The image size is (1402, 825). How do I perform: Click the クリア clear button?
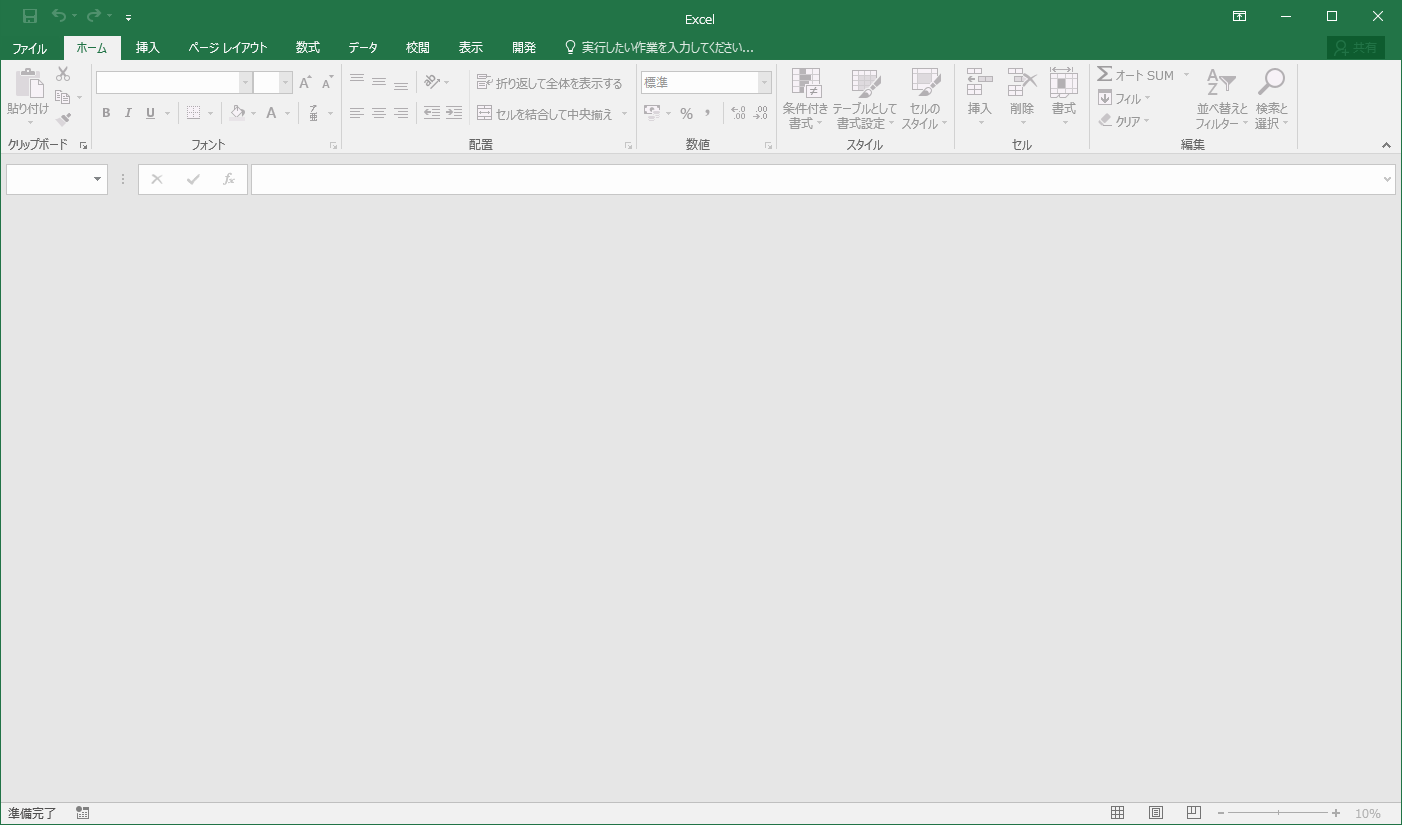pos(1121,121)
